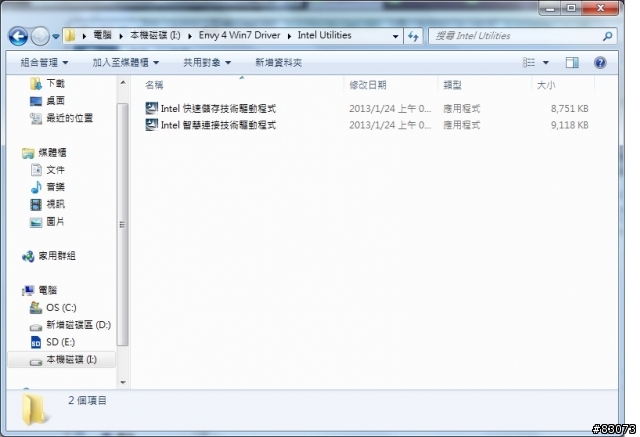Click the 8,751 KB size cell
Viewport: 640px width, 437px height.
569,109
